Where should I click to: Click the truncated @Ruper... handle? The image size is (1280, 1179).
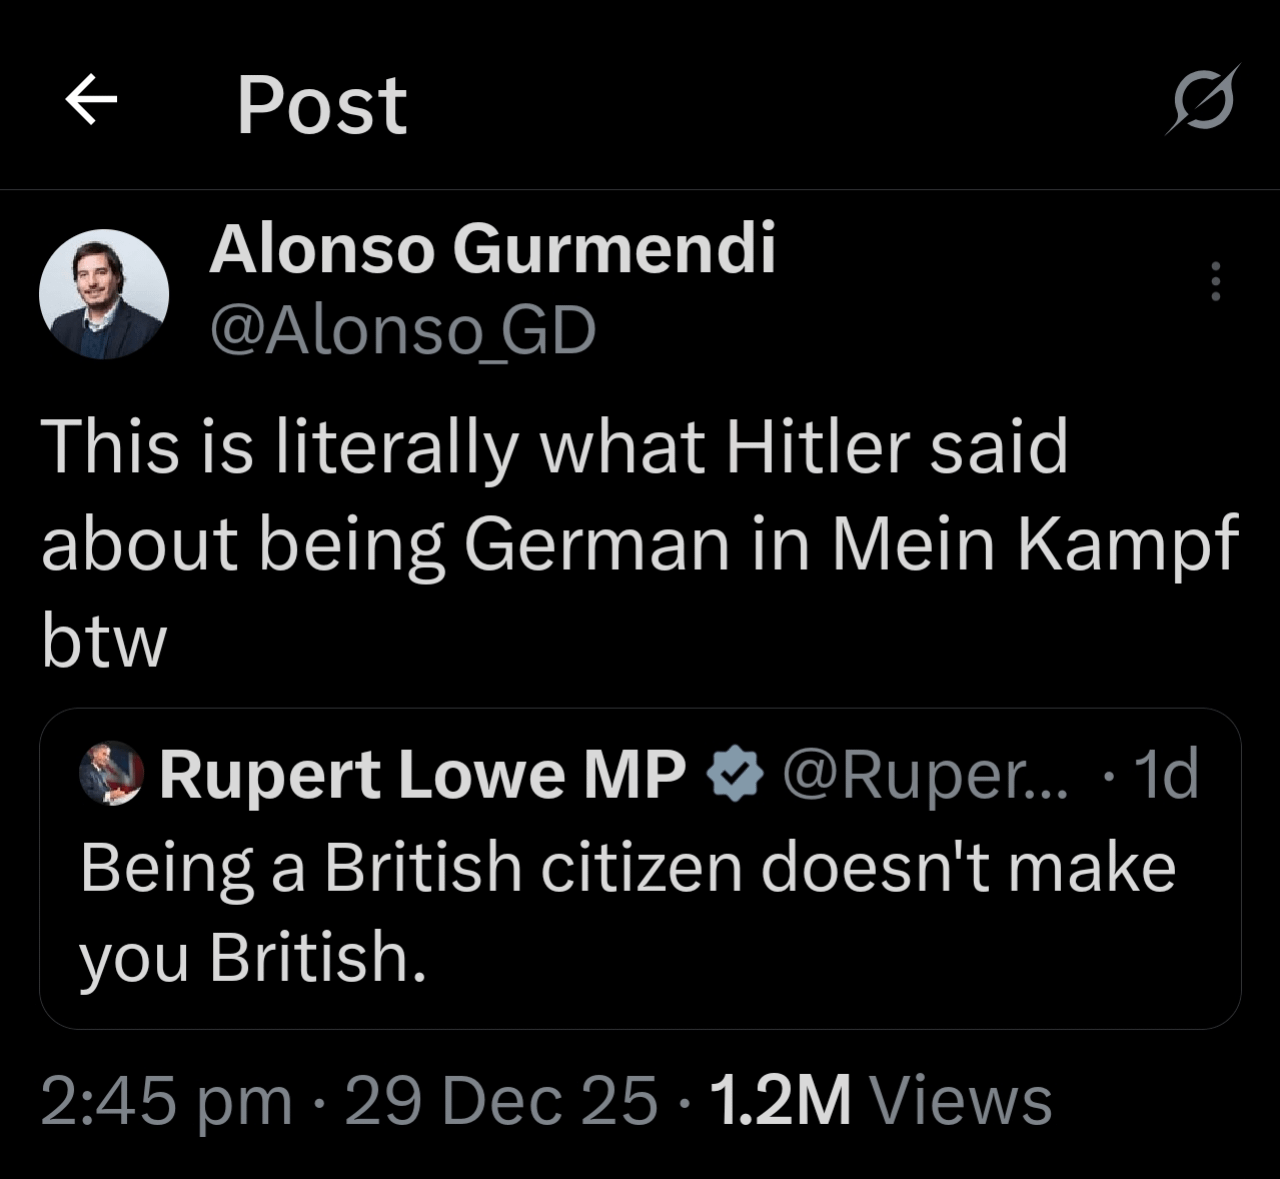click(925, 775)
